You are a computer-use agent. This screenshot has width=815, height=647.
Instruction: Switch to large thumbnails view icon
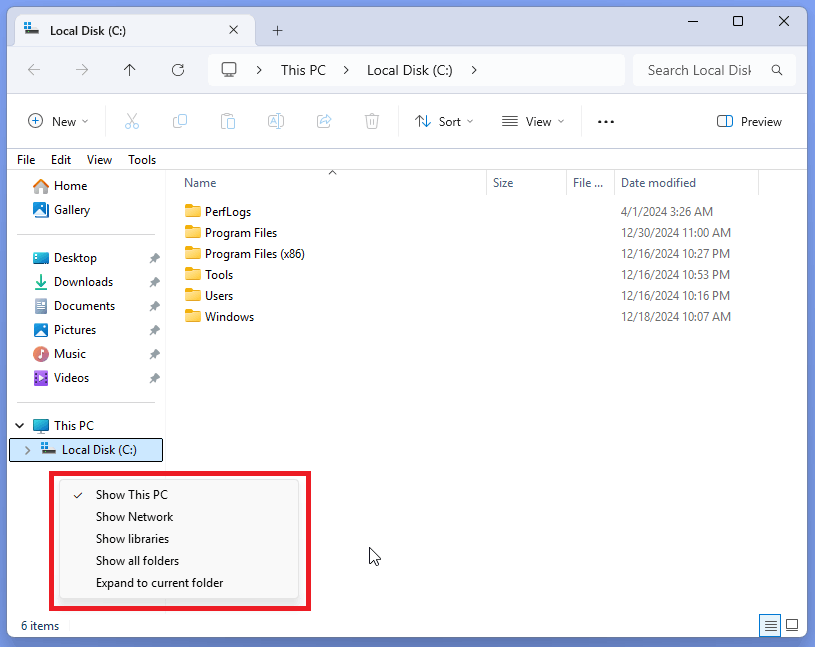coord(792,625)
